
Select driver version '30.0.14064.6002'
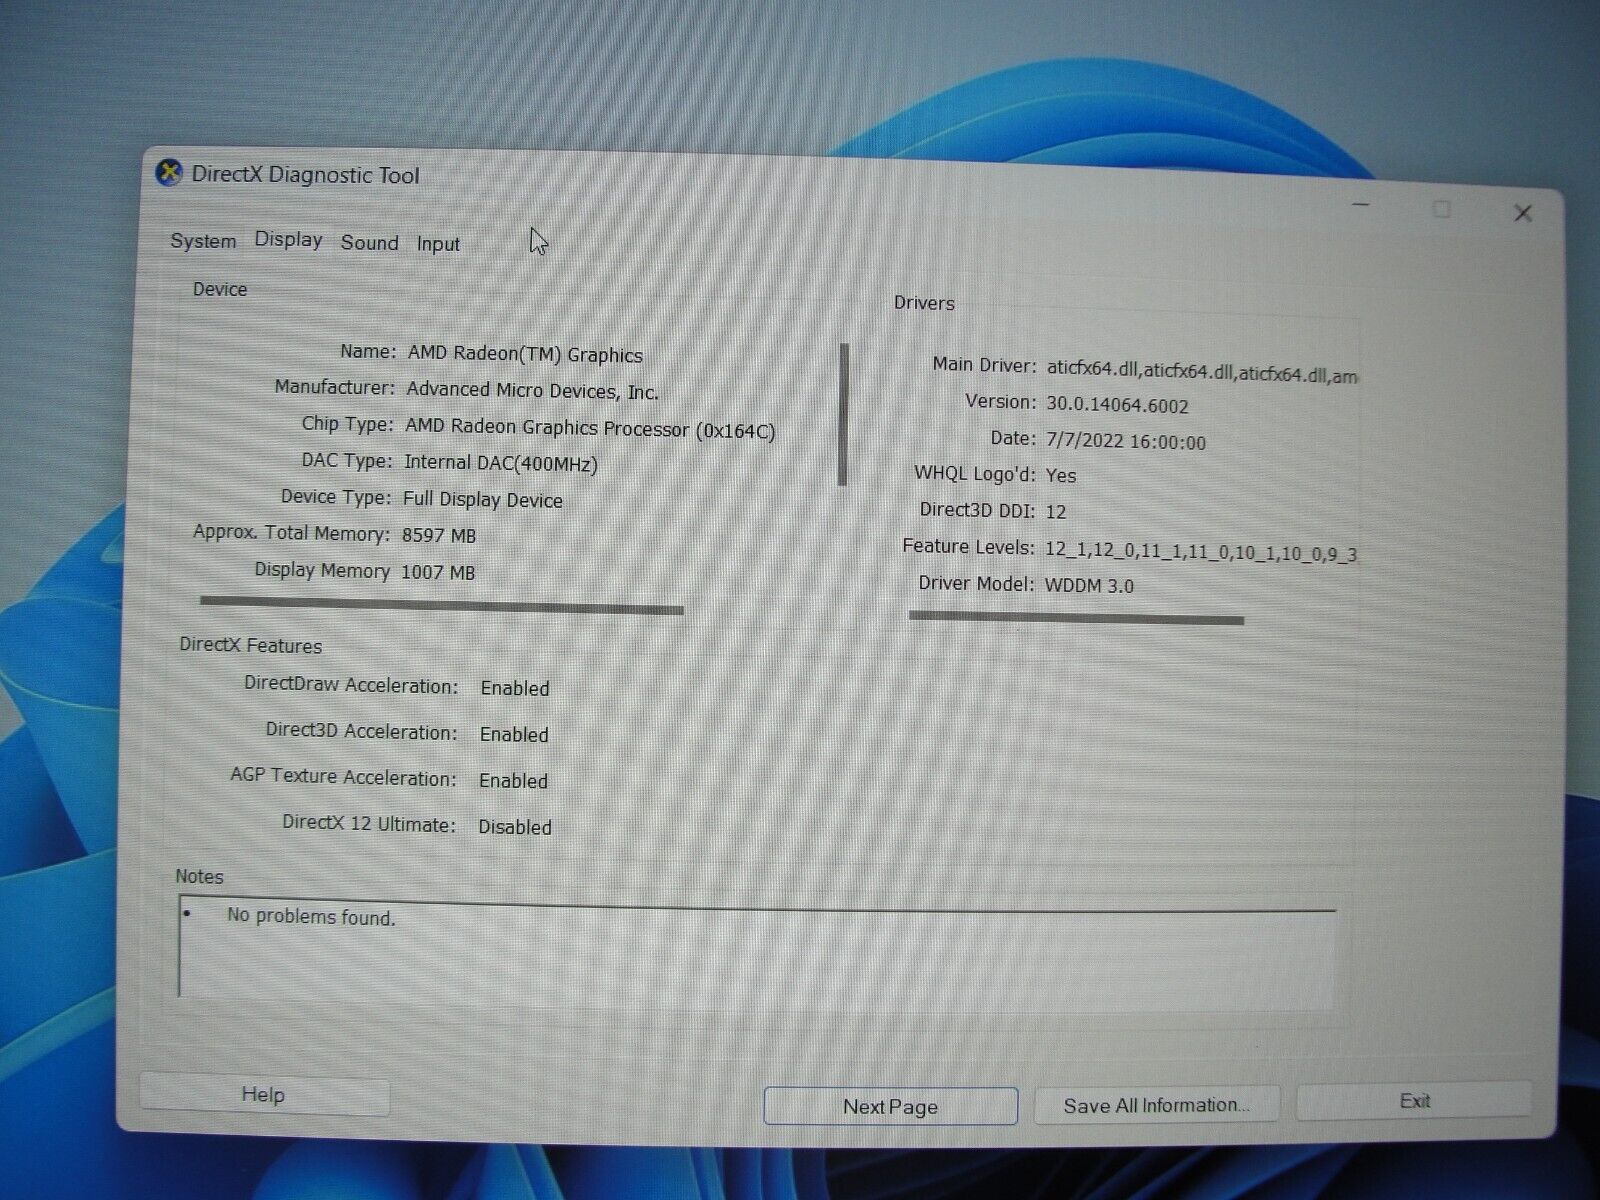1117,405
